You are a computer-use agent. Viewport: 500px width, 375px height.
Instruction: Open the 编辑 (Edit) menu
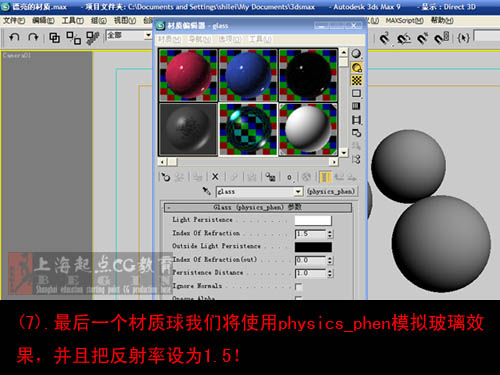(x=43, y=21)
